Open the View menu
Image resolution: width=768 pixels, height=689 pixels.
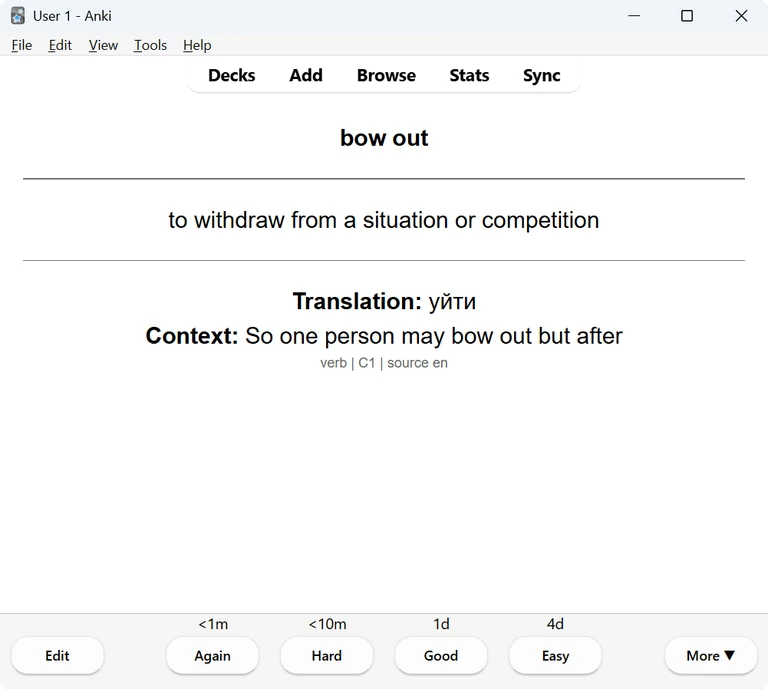(103, 45)
